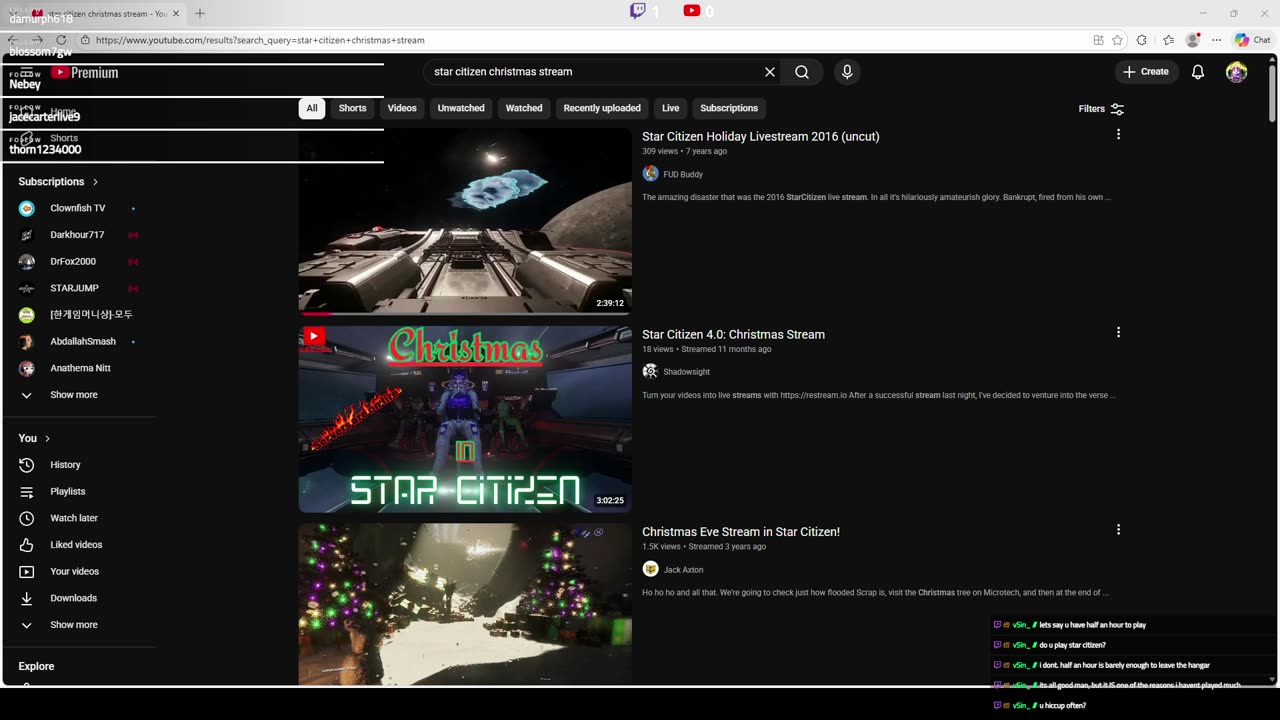The height and width of the screenshot is (720, 1280).
Task: Click the browser address bar URL
Action: (260, 40)
